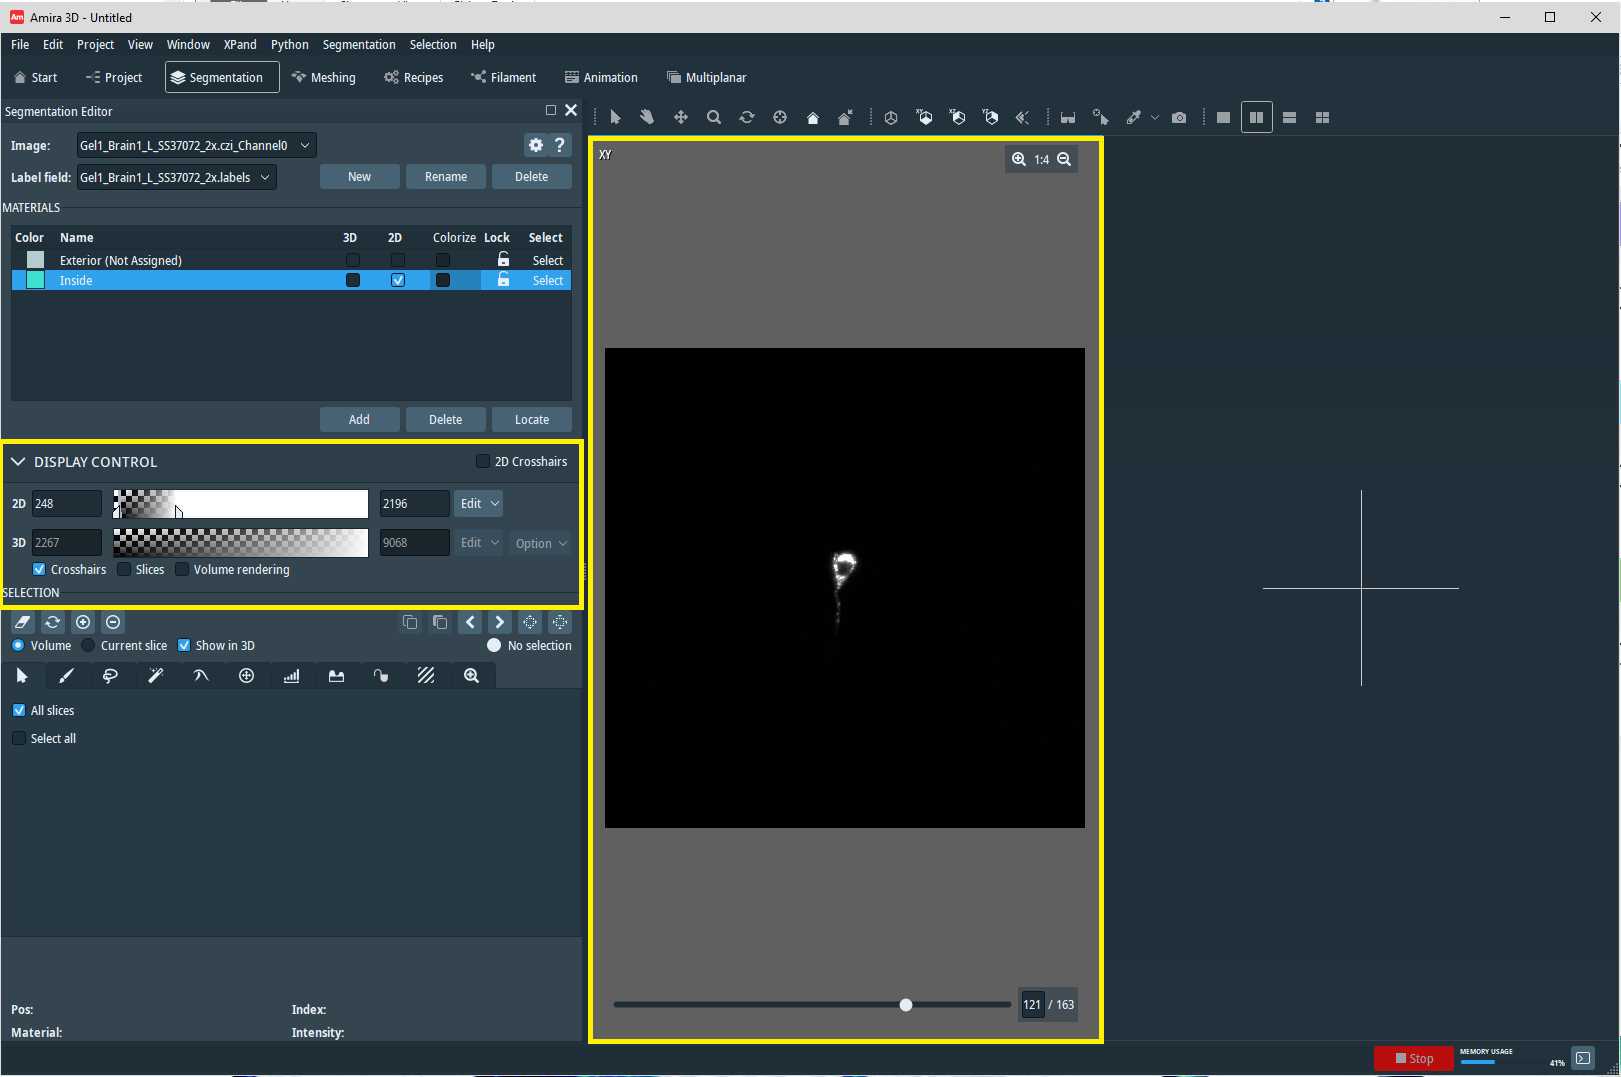
Task: Open the 3D Edit dropdown
Action: pos(479,542)
